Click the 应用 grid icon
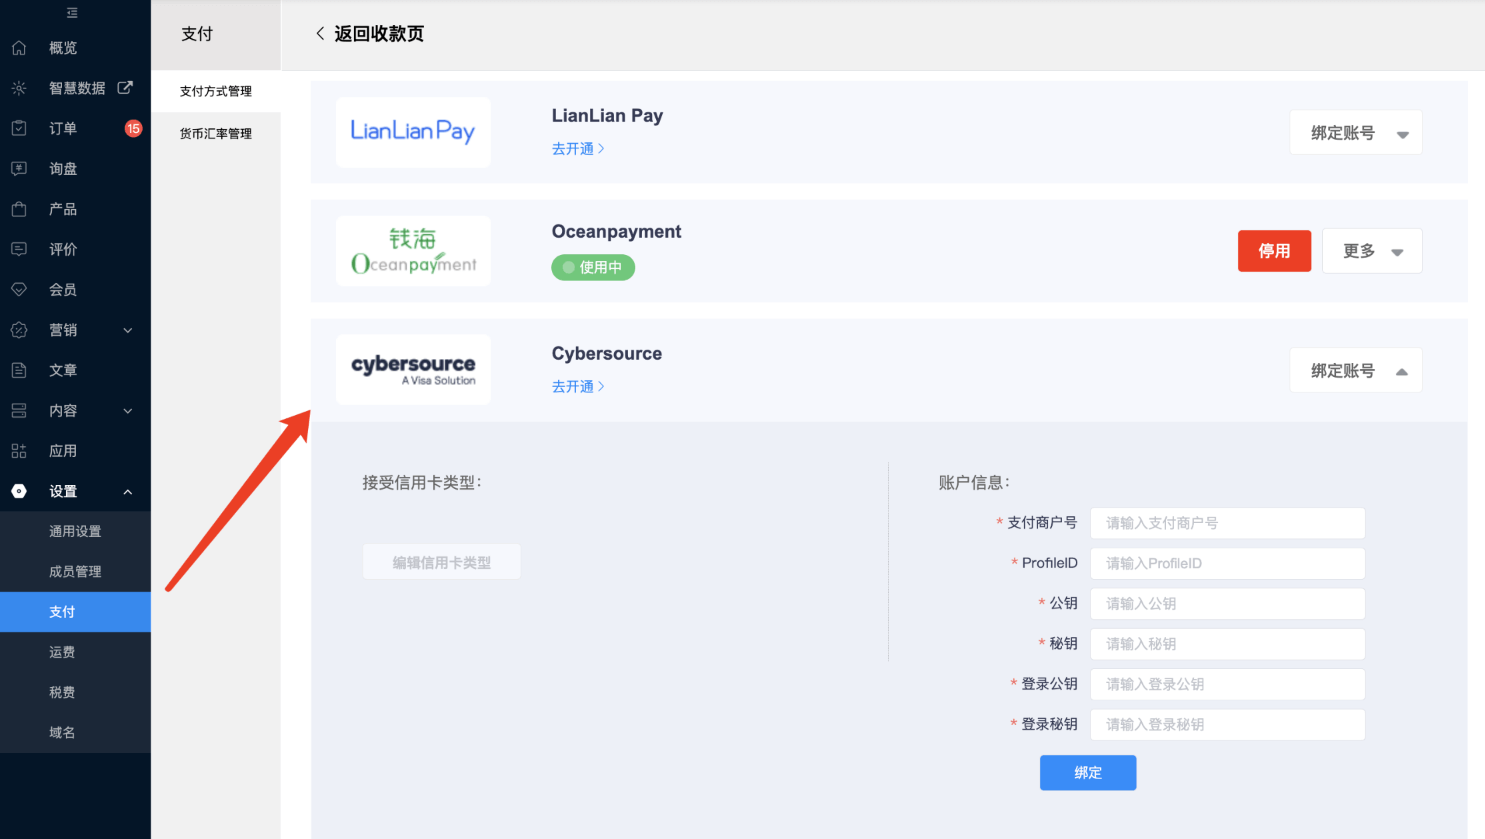 click(x=19, y=451)
